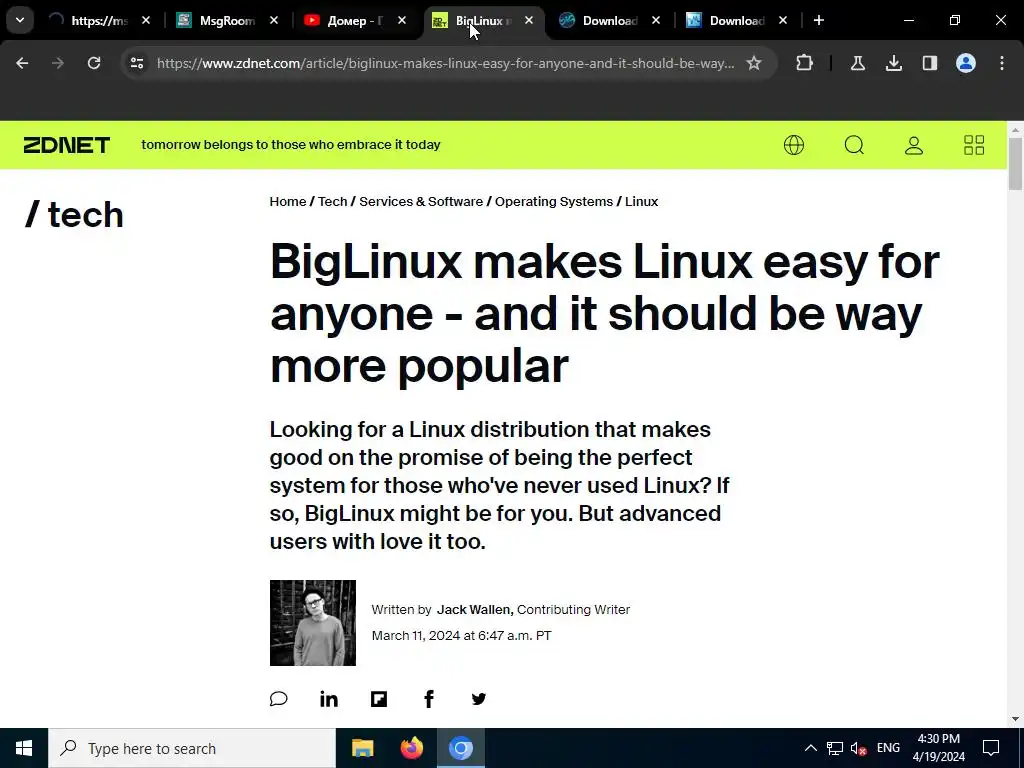Open a new browser tab
Viewport: 1024px width, 768px height.
[818, 20]
